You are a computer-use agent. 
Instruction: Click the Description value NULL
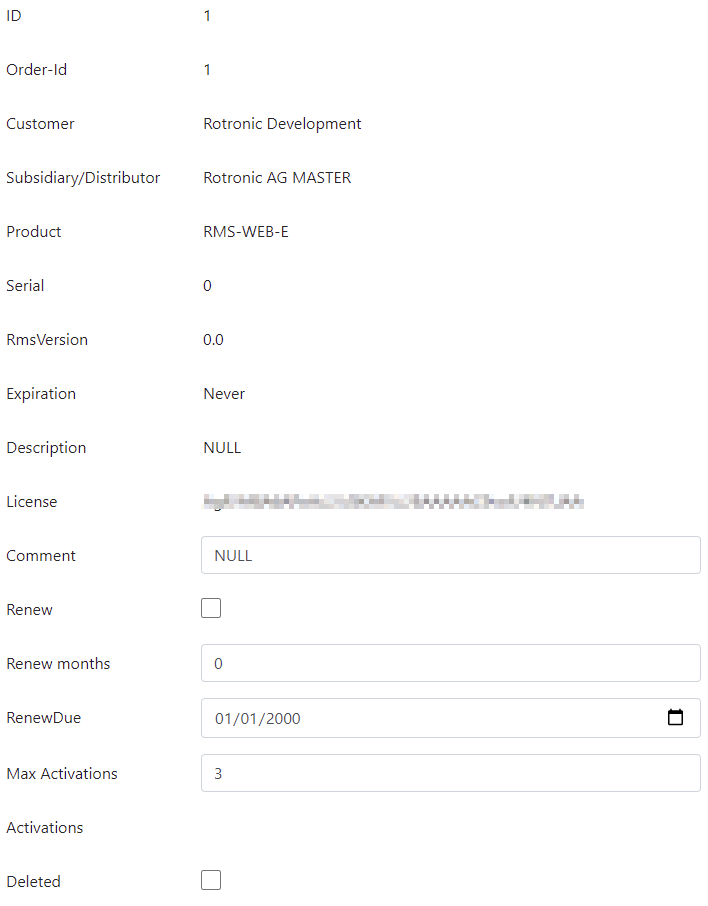point(222,448)
